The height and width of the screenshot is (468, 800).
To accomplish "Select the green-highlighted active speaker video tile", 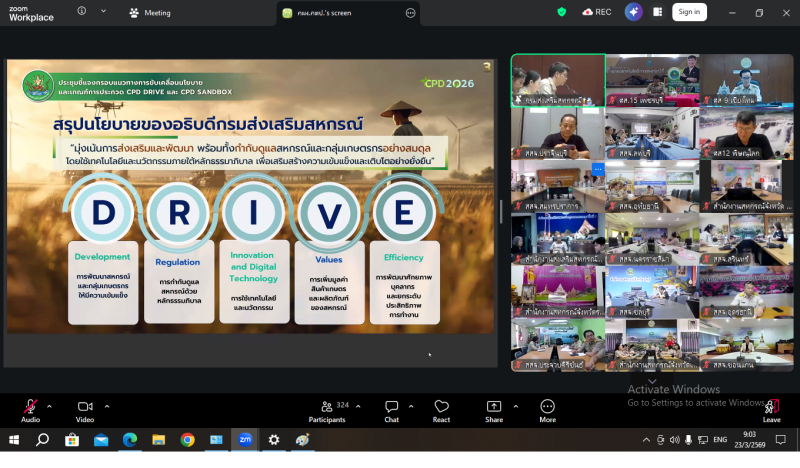I will pyautogui.click(x=557, y=79).
